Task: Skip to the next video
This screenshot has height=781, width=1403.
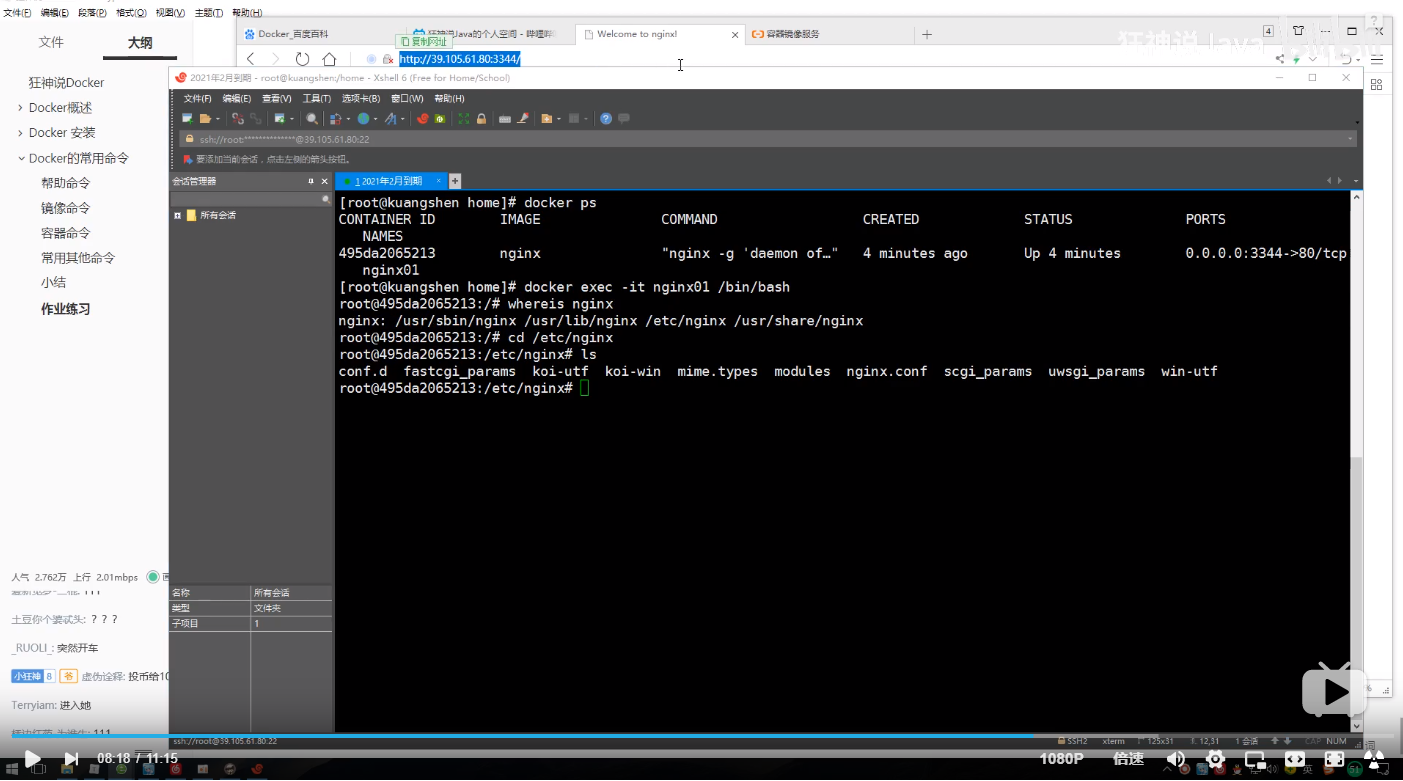Action: [71, 759]
